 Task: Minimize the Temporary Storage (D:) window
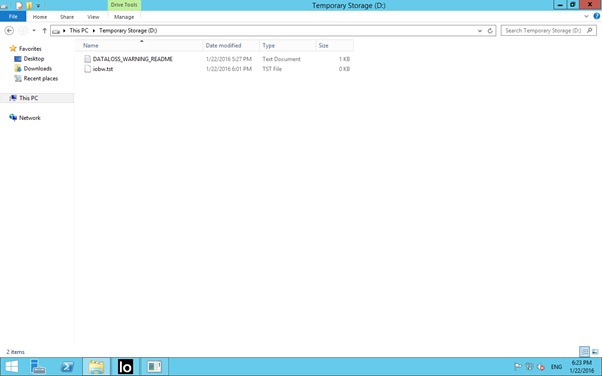coord(560,5)
